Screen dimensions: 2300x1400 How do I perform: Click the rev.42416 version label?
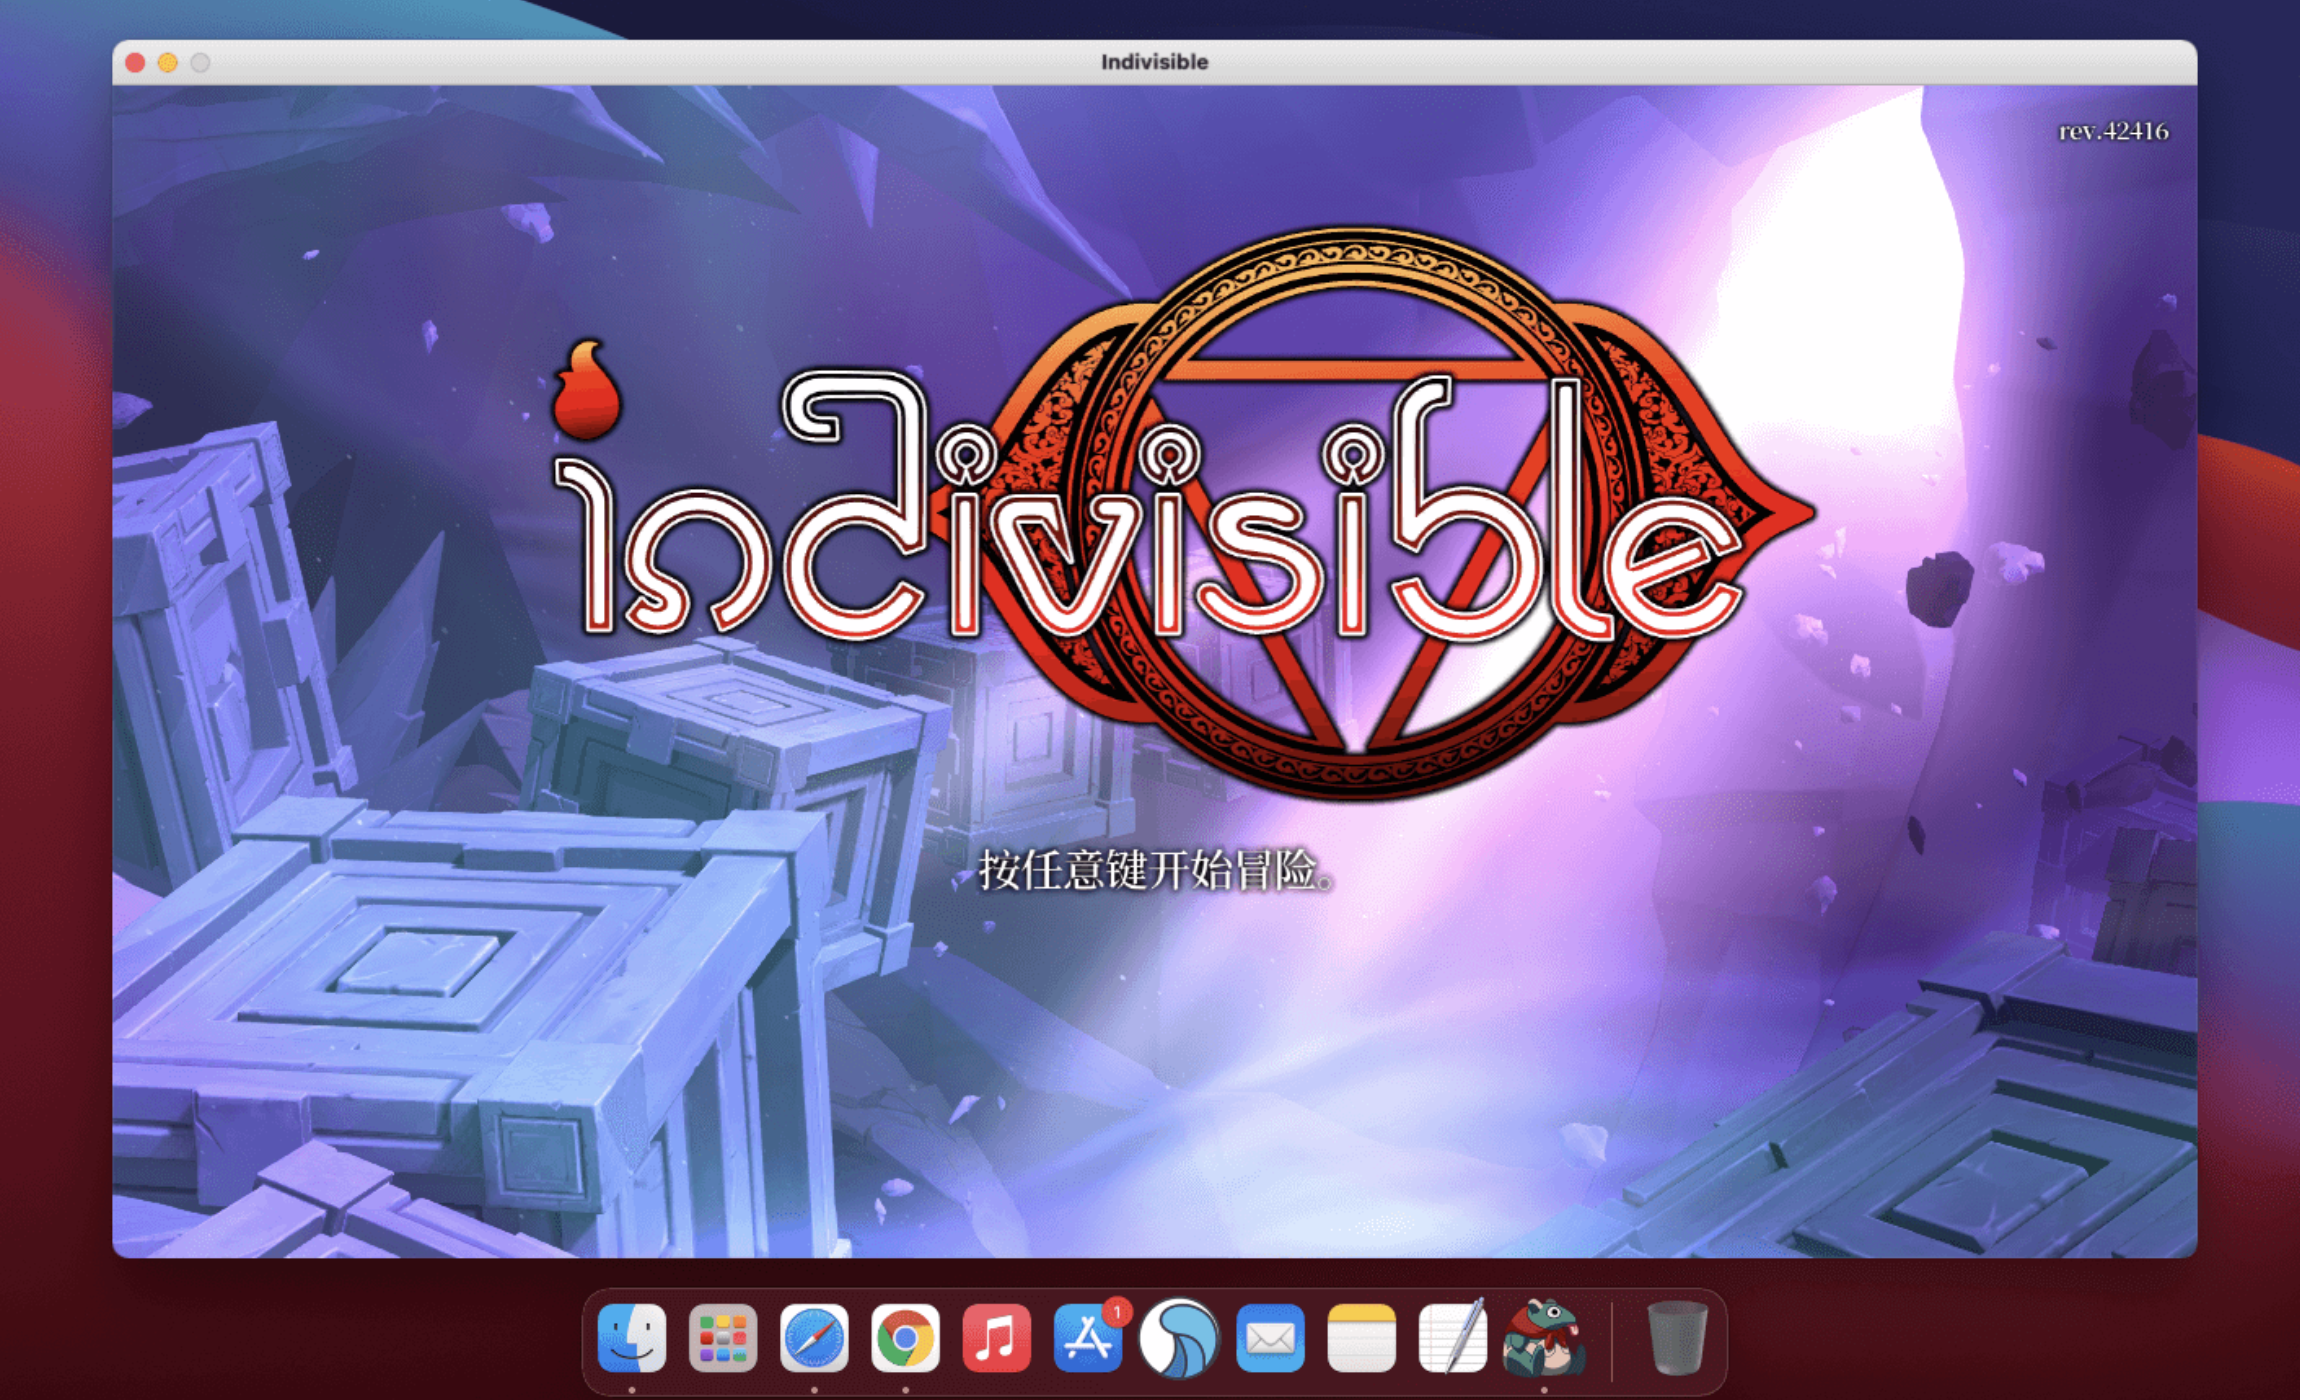pos(2113,131)
